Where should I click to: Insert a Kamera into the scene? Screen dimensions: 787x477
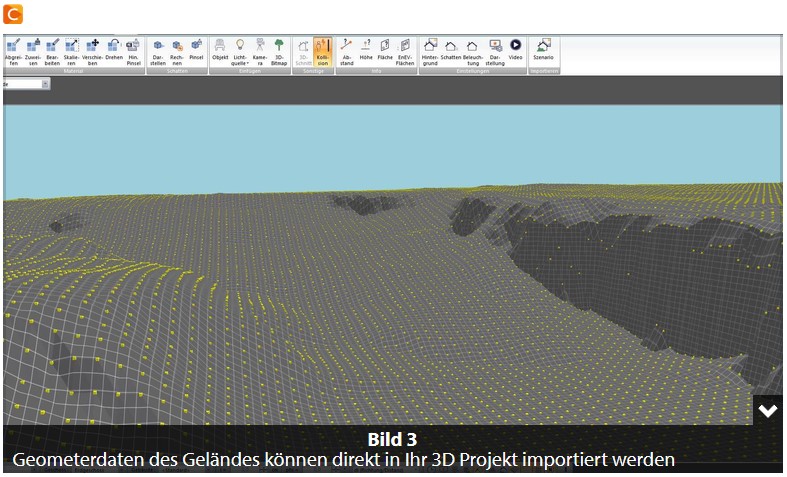pos(260,52)
